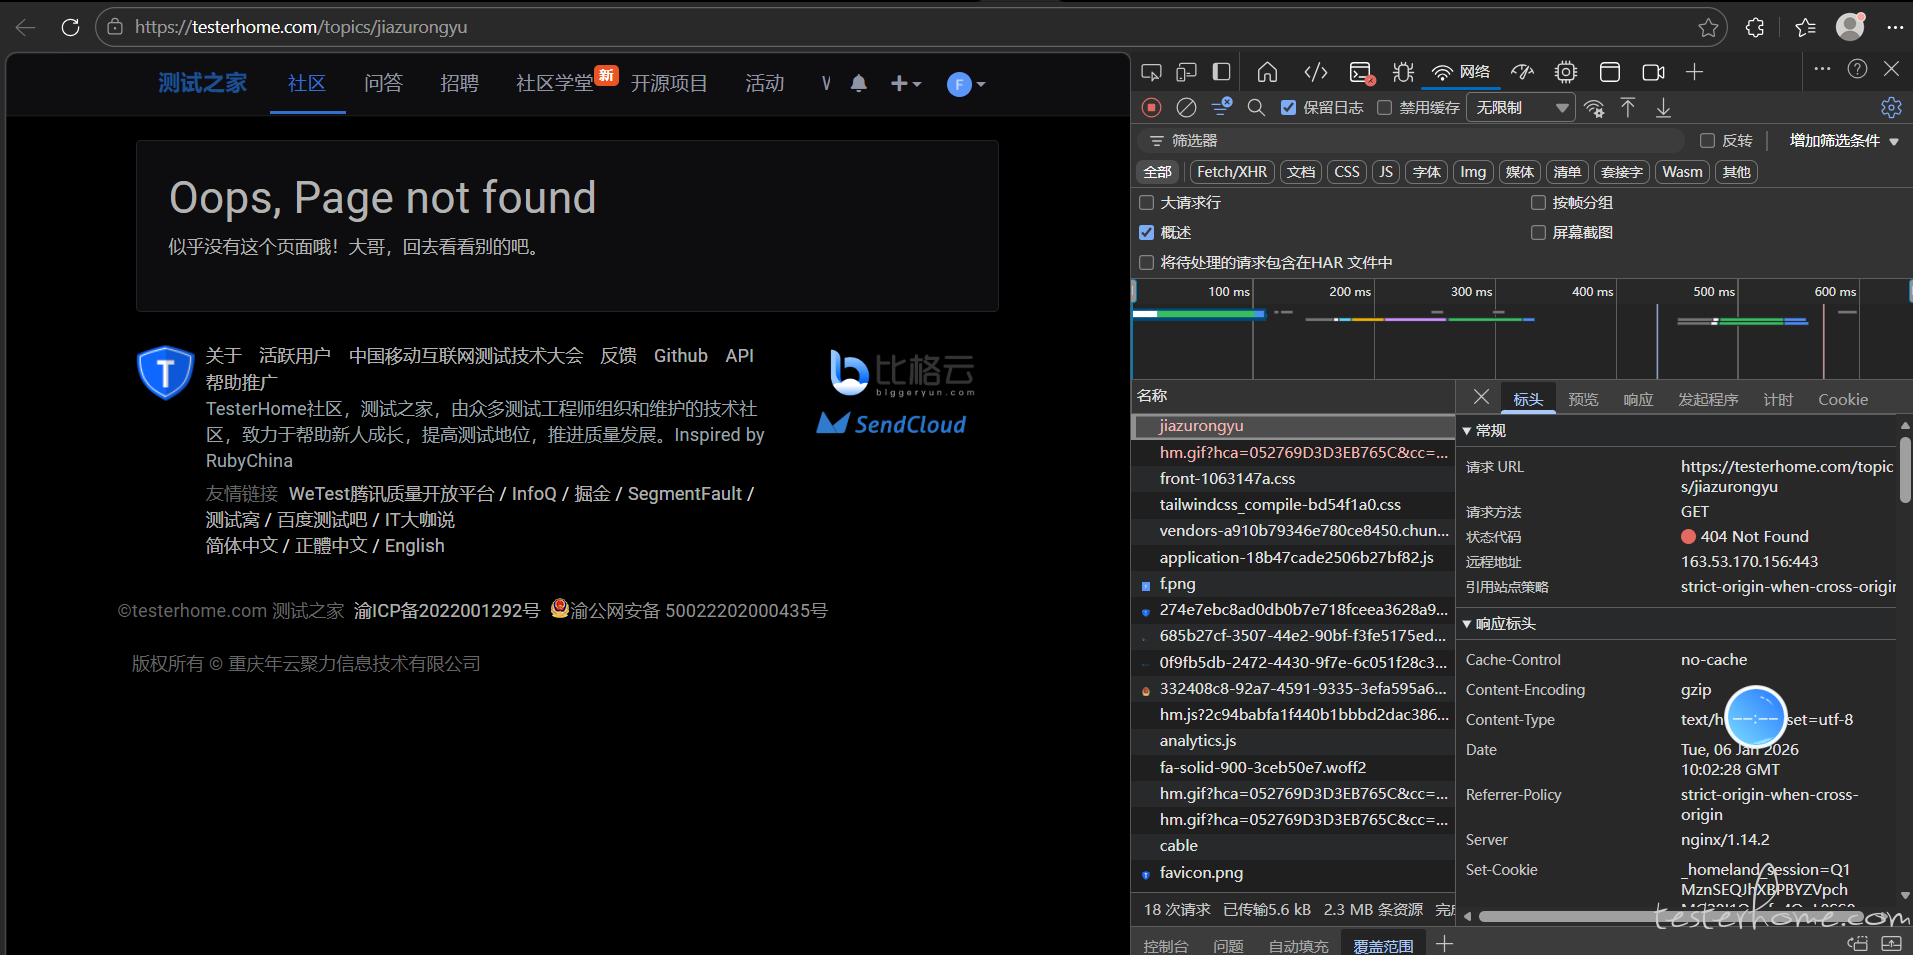The height and width of the screenshot is (955, 1913).
Task: Open network settings gear icon
Action: (x=1890, y=108)
